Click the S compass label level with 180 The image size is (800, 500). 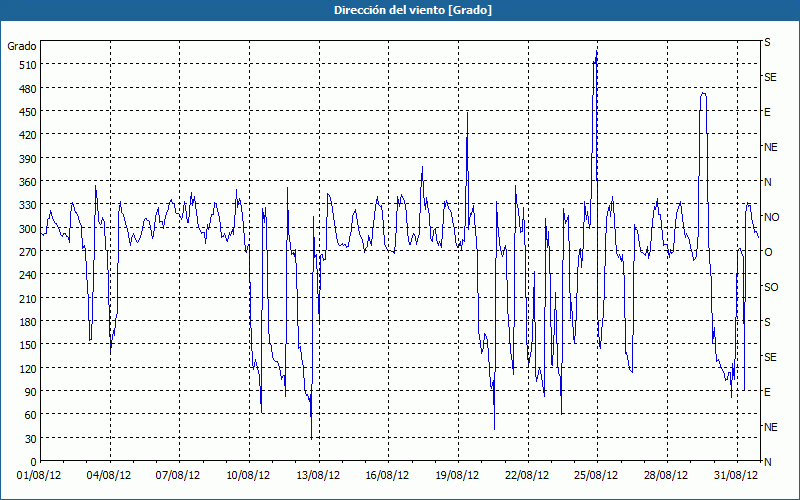[767, 322]
